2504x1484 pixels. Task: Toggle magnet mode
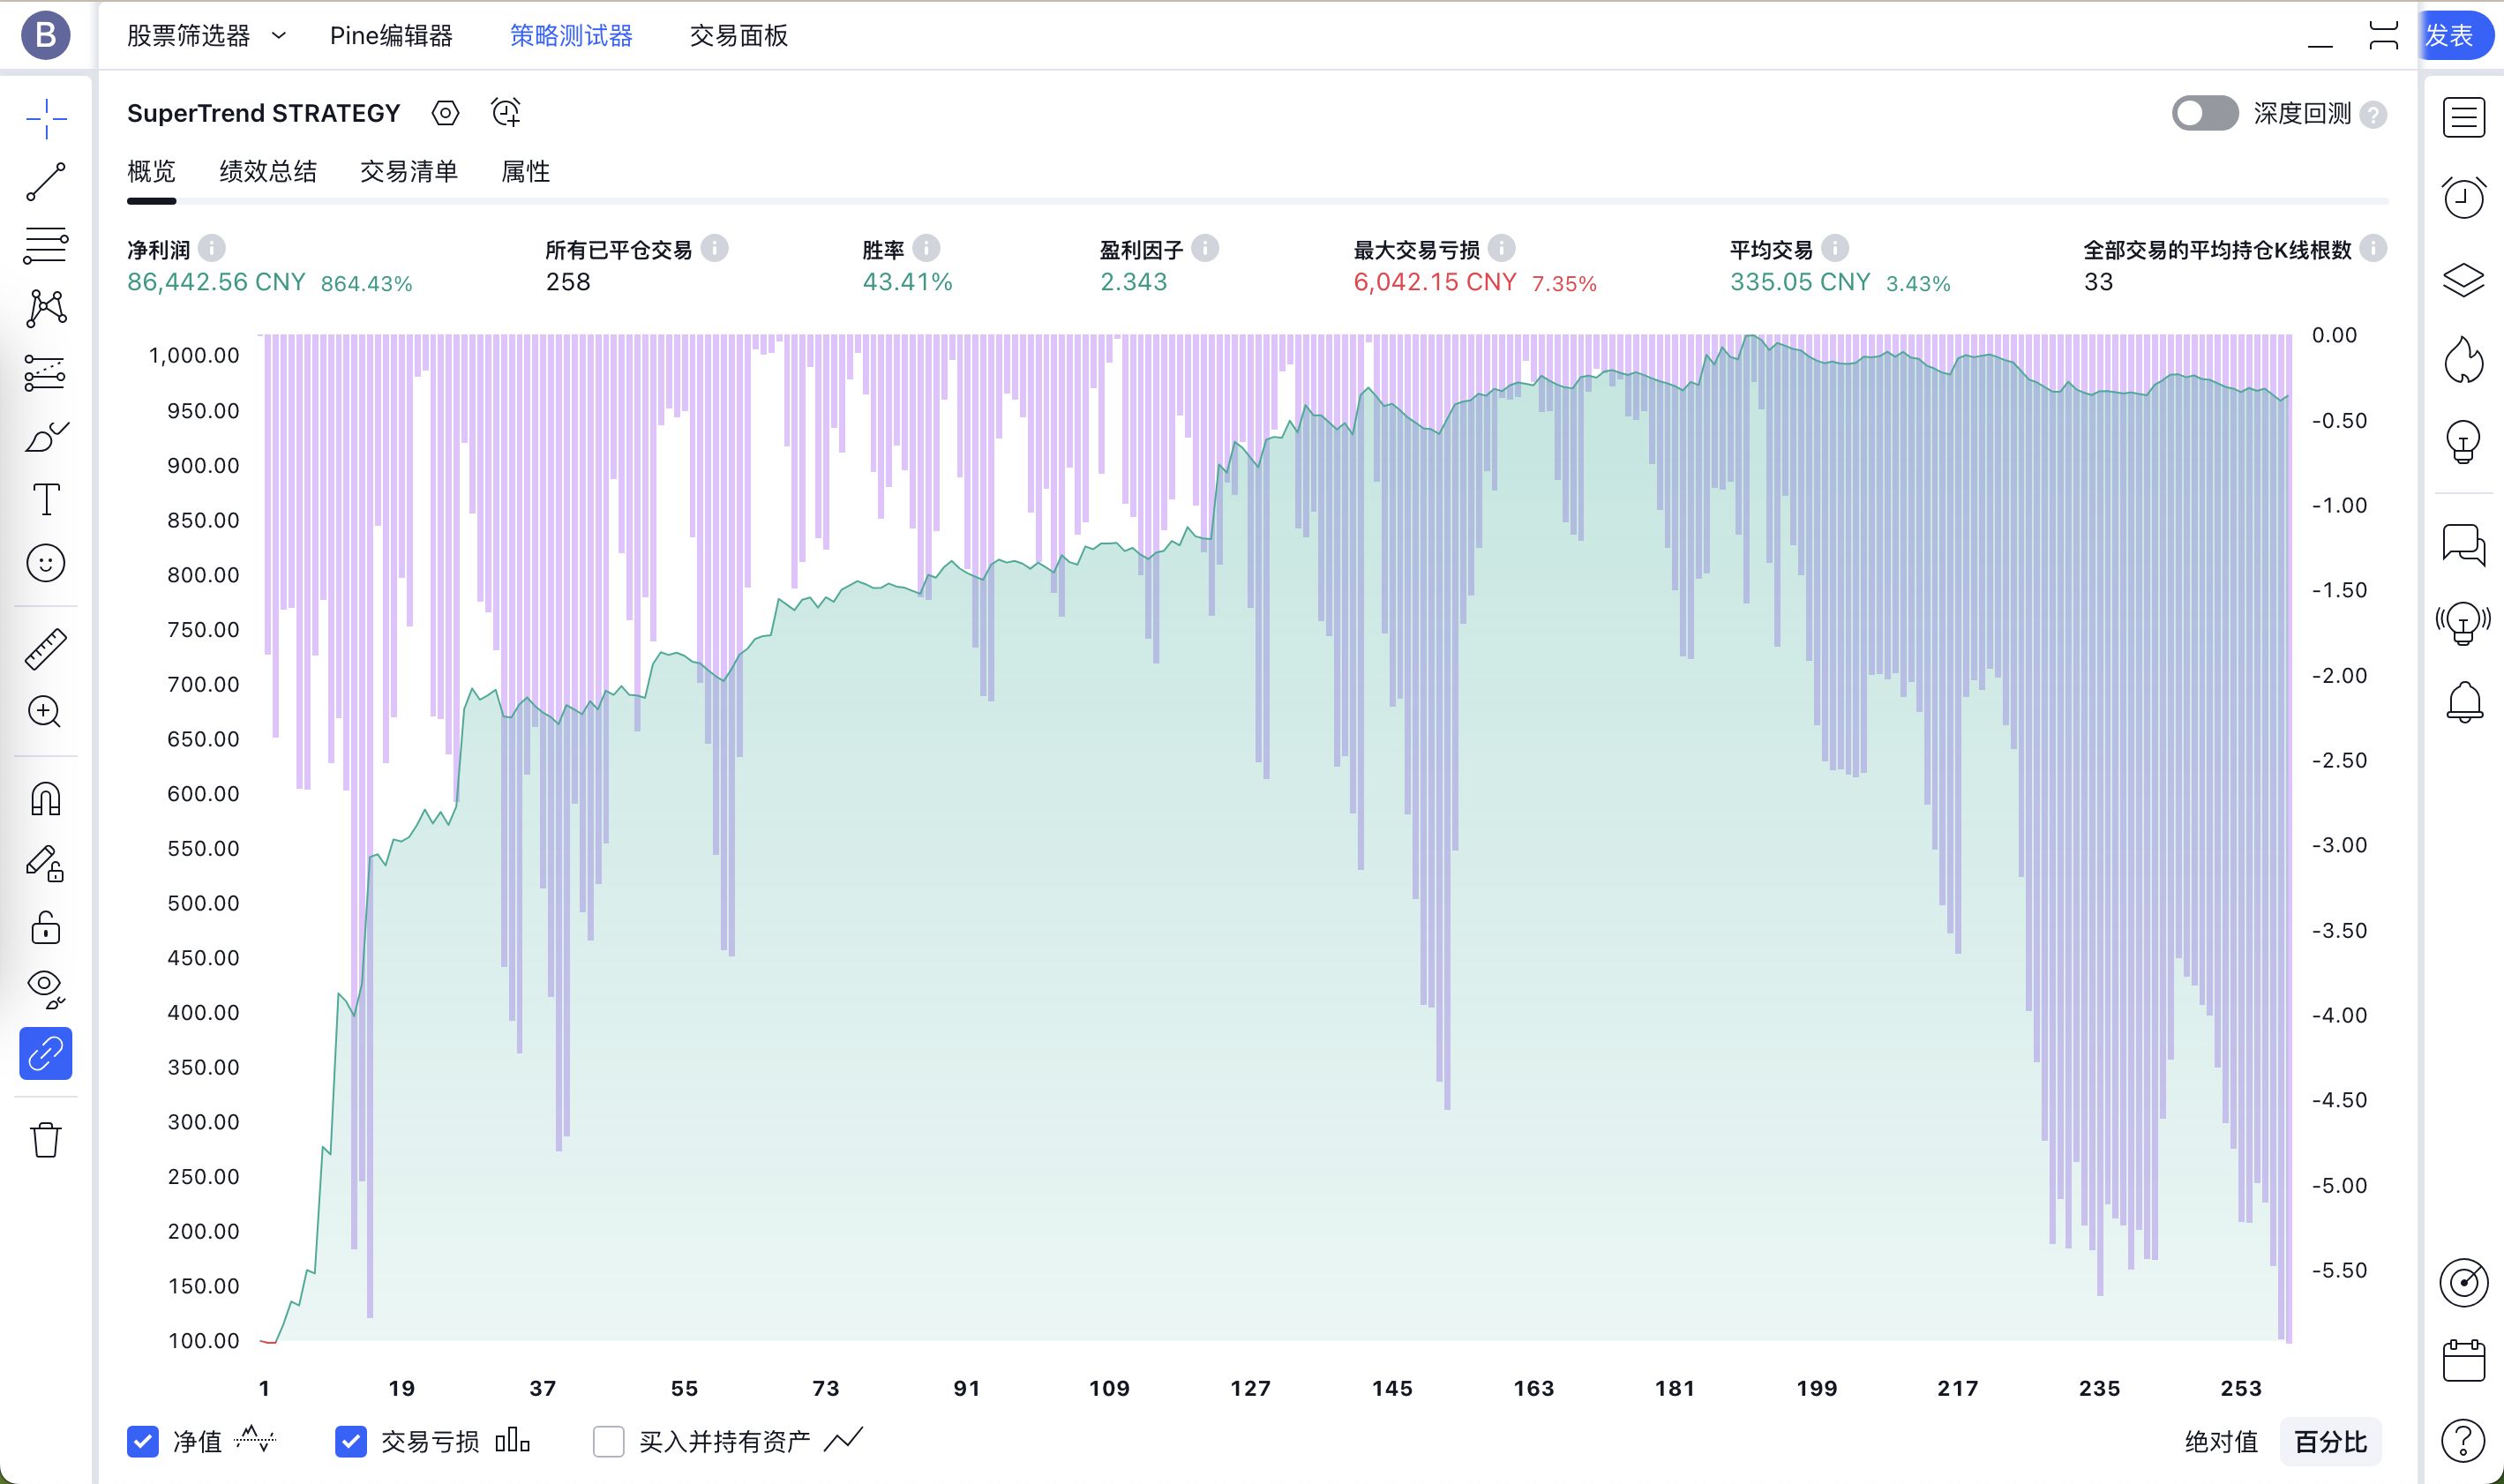coord(46,798)
